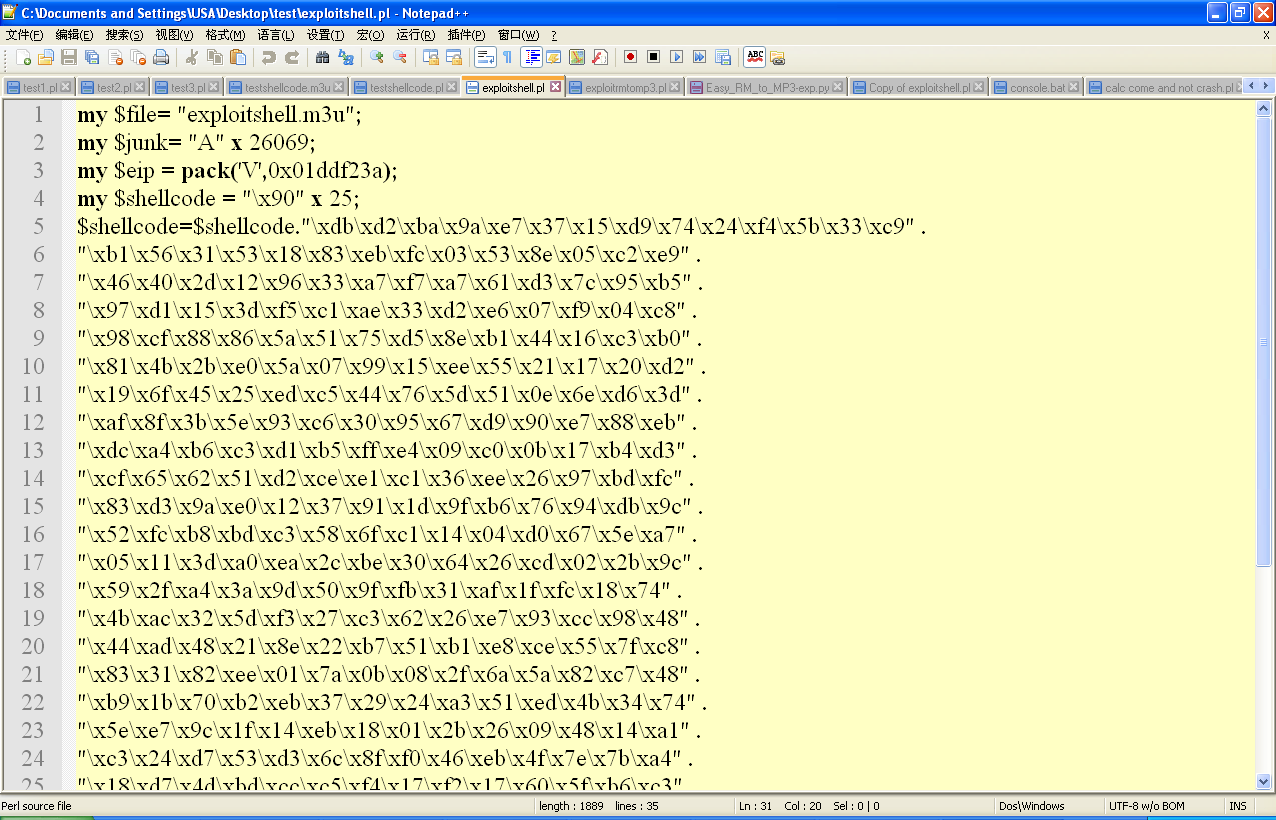Save the current recorded macro

[722, 57]
